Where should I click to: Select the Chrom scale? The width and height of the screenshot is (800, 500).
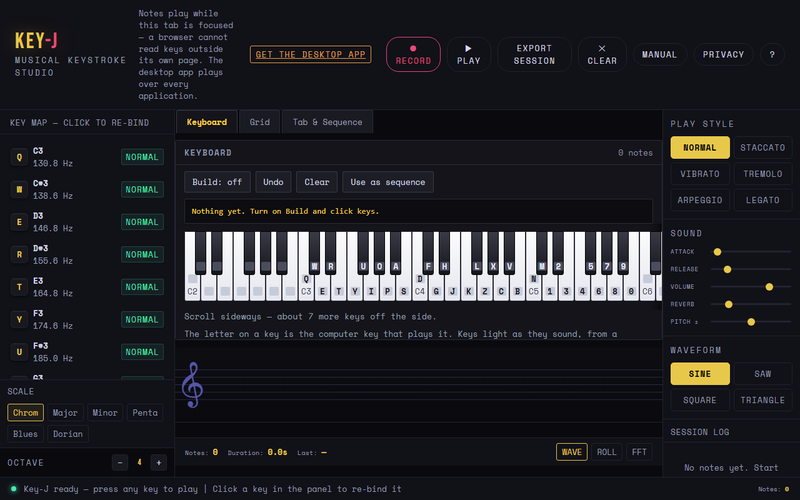point(26,413)
